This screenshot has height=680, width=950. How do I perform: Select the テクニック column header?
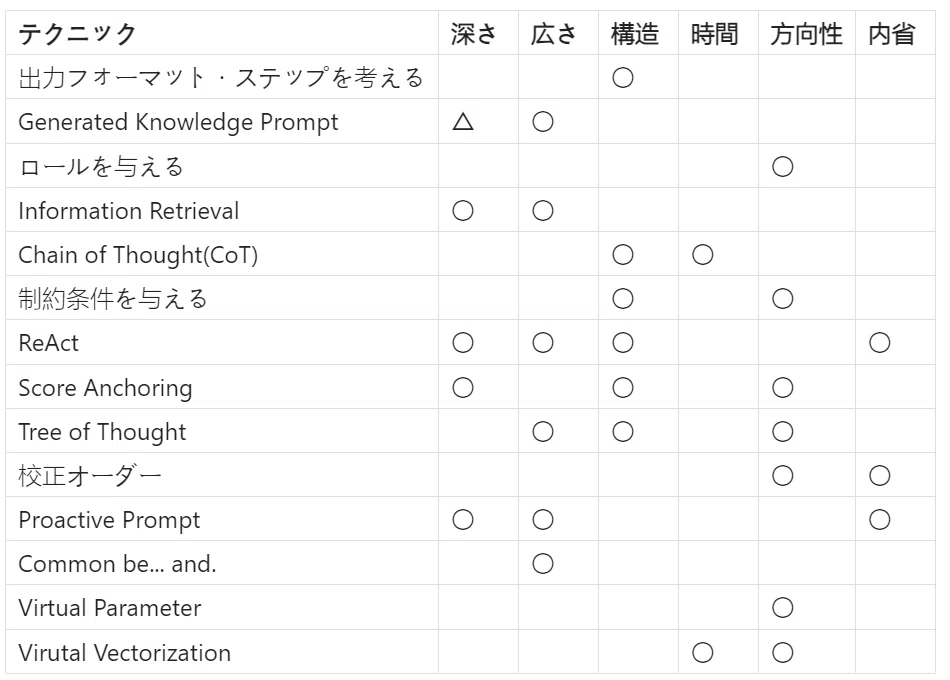point(78,34)
